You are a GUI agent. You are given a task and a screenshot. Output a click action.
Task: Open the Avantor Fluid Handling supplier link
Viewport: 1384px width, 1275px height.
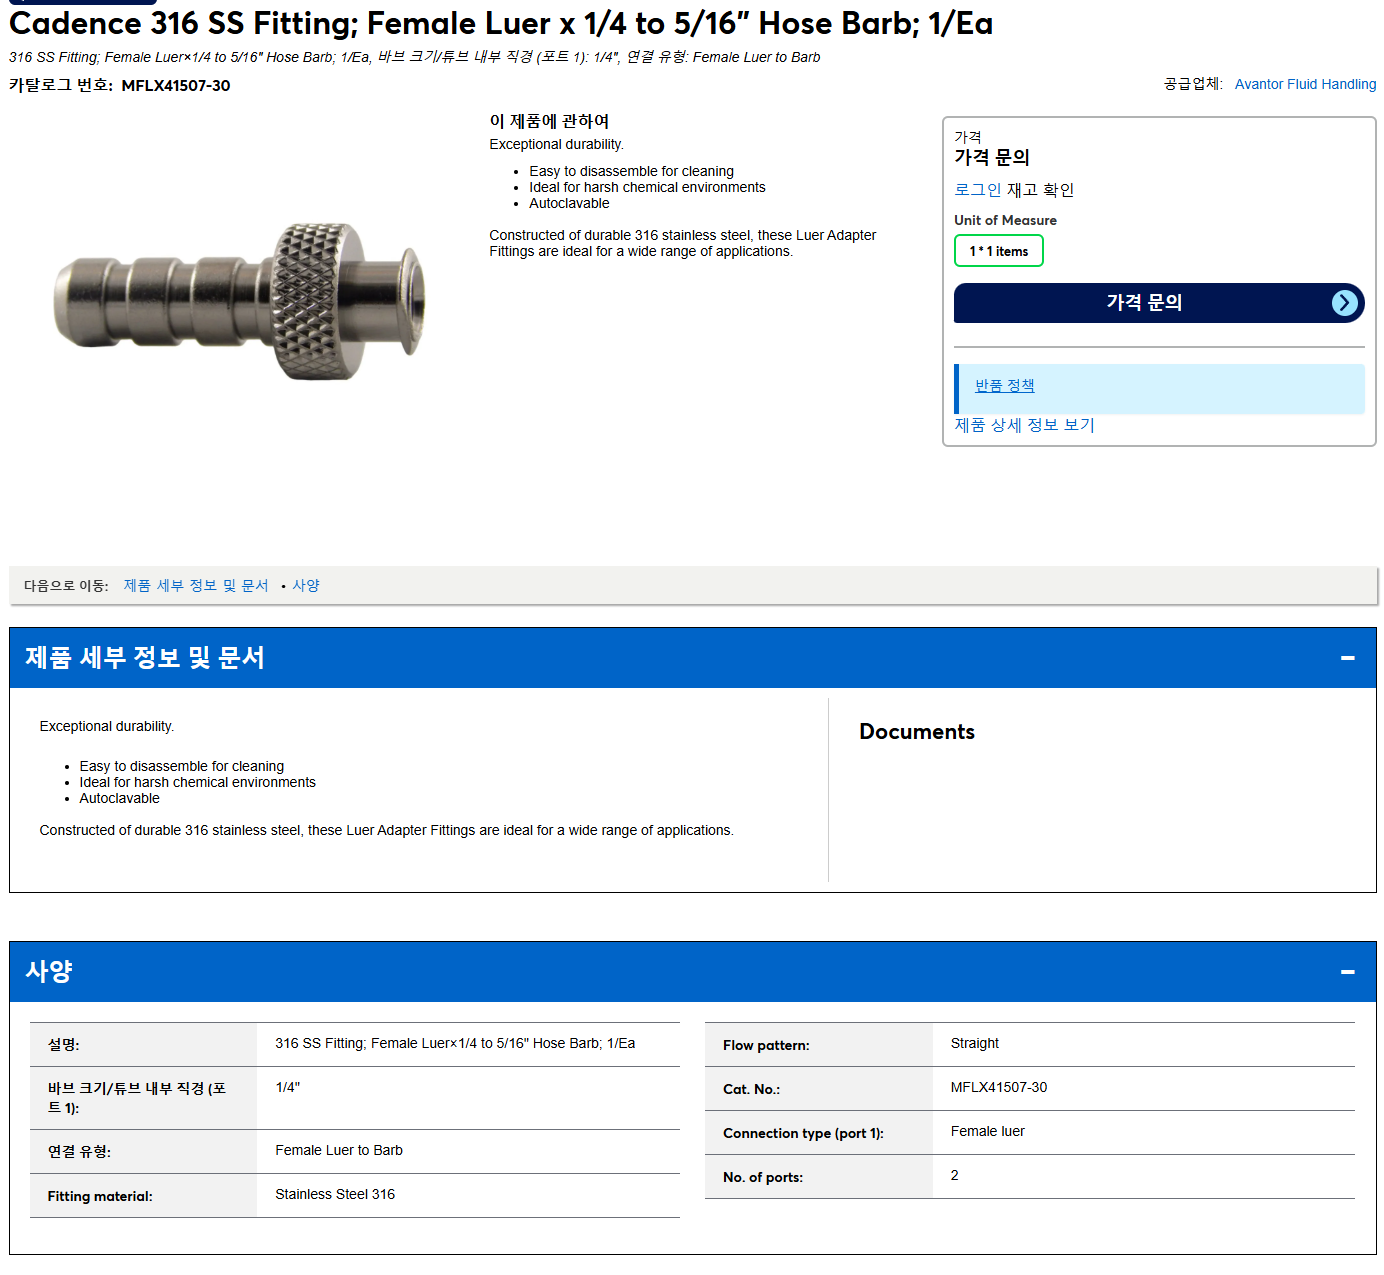tap(1305, 84)
